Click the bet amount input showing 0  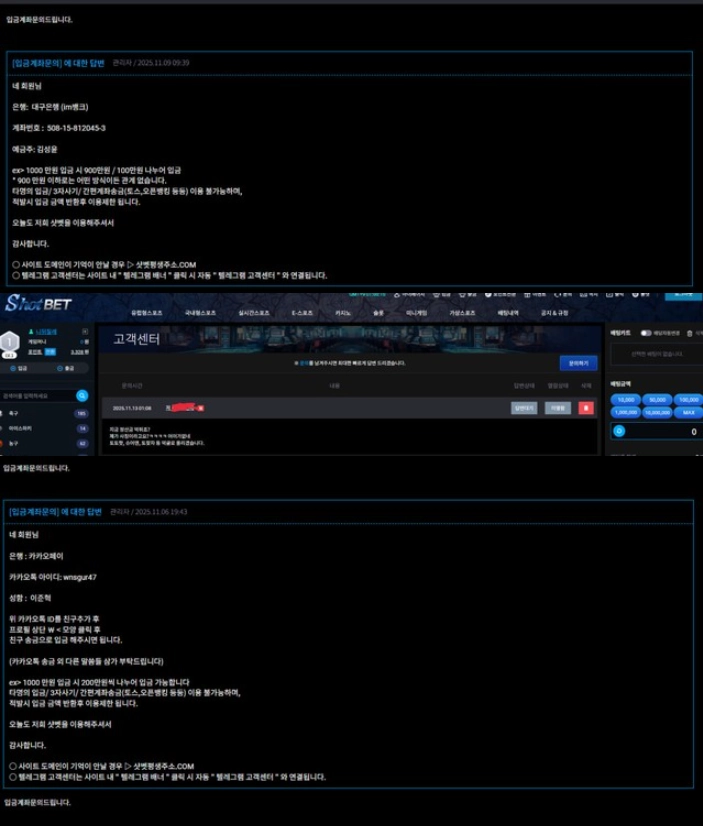tap(665, 432)
